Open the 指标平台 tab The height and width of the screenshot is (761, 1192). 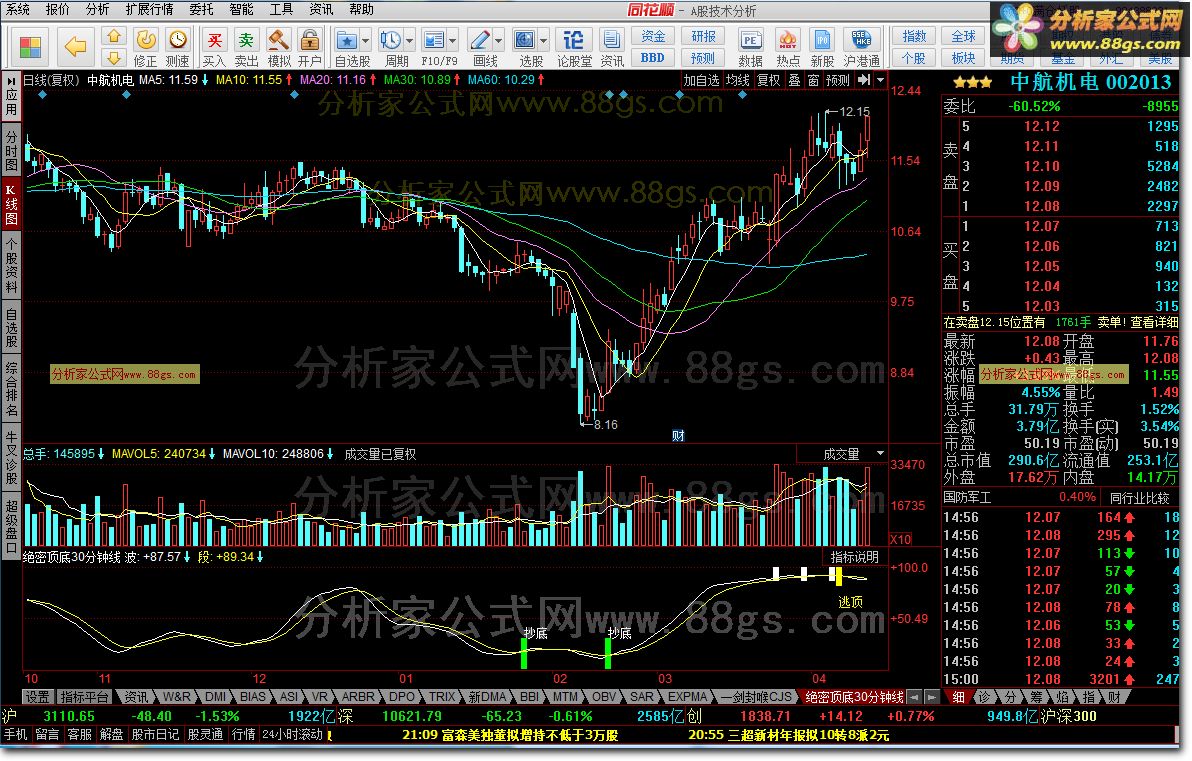click(84, 696)
